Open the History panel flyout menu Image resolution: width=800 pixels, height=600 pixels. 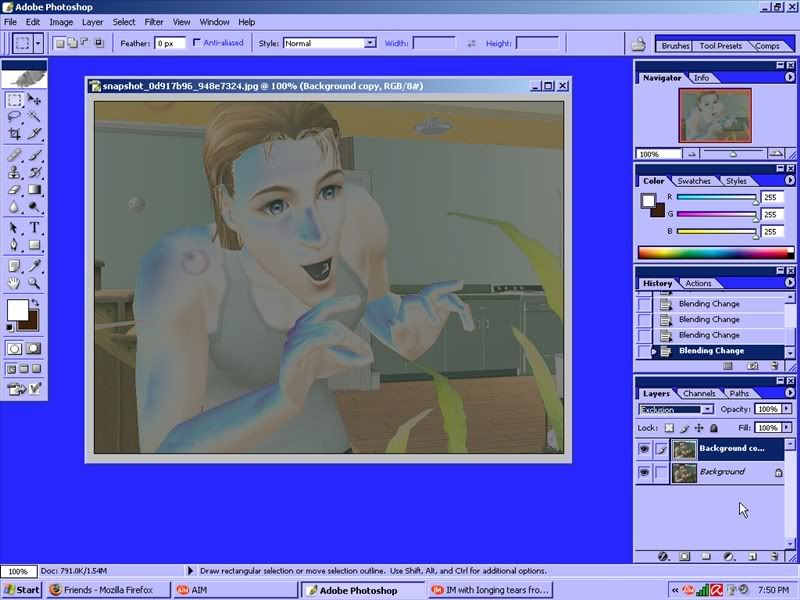click(x=790, y=282)
